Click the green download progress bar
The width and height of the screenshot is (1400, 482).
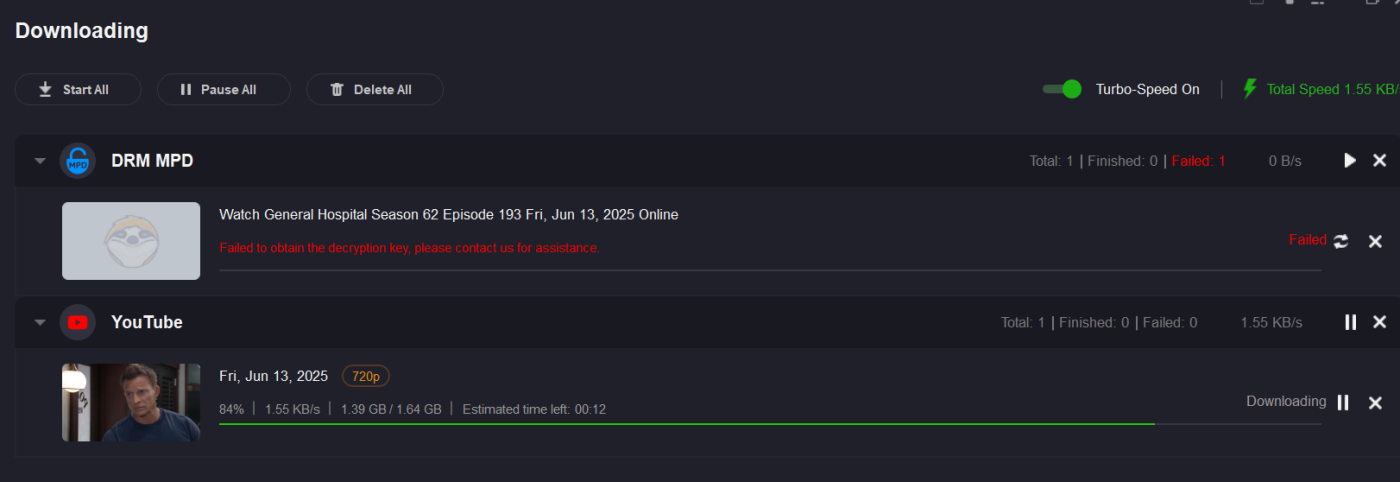(x=686, y=424)
